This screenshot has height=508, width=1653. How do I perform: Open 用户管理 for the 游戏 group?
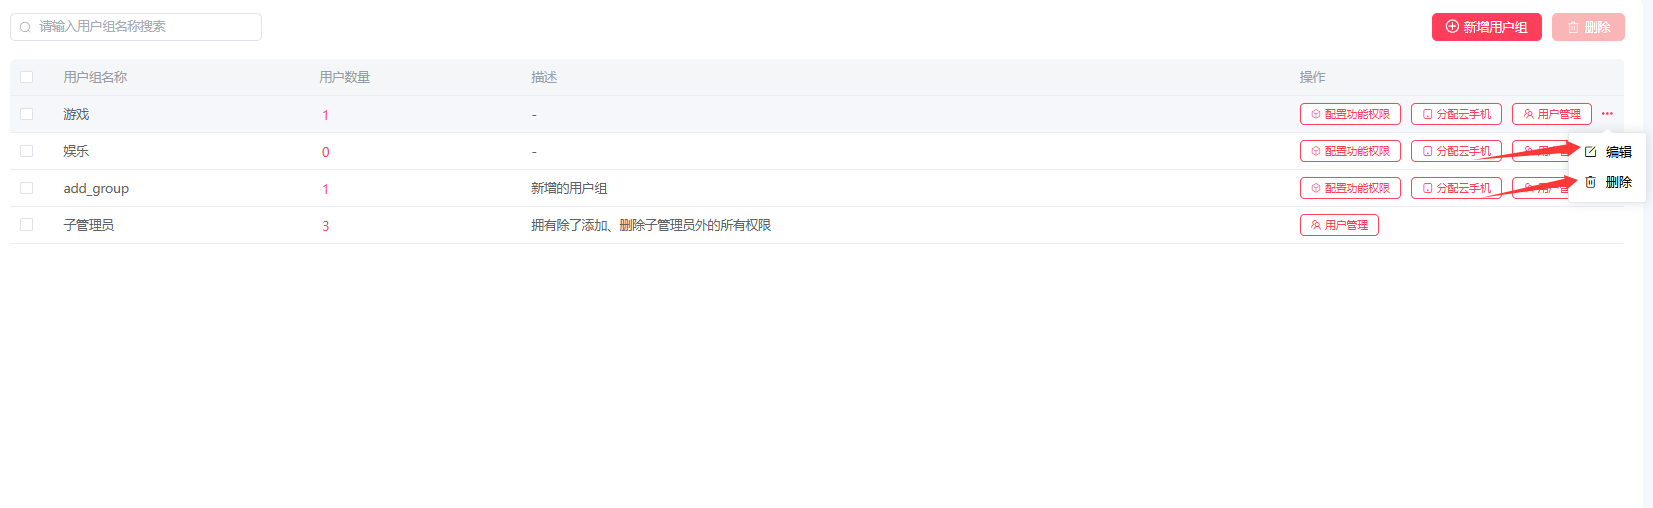click(x=1551, y=114)
